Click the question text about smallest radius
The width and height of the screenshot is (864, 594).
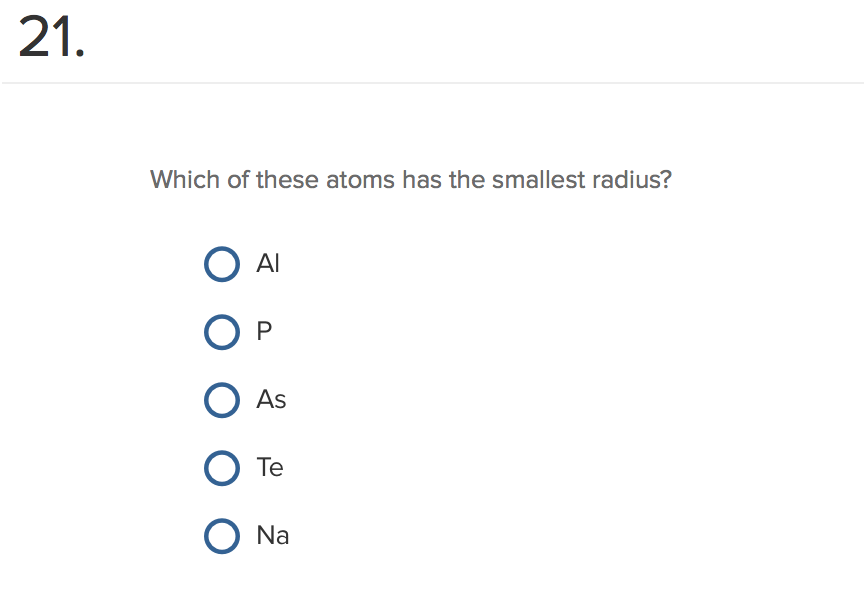(410, 180)
